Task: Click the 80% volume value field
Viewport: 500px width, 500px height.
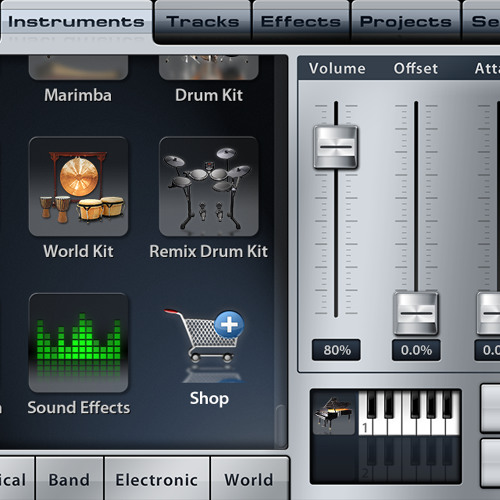Action: [336, 350]
